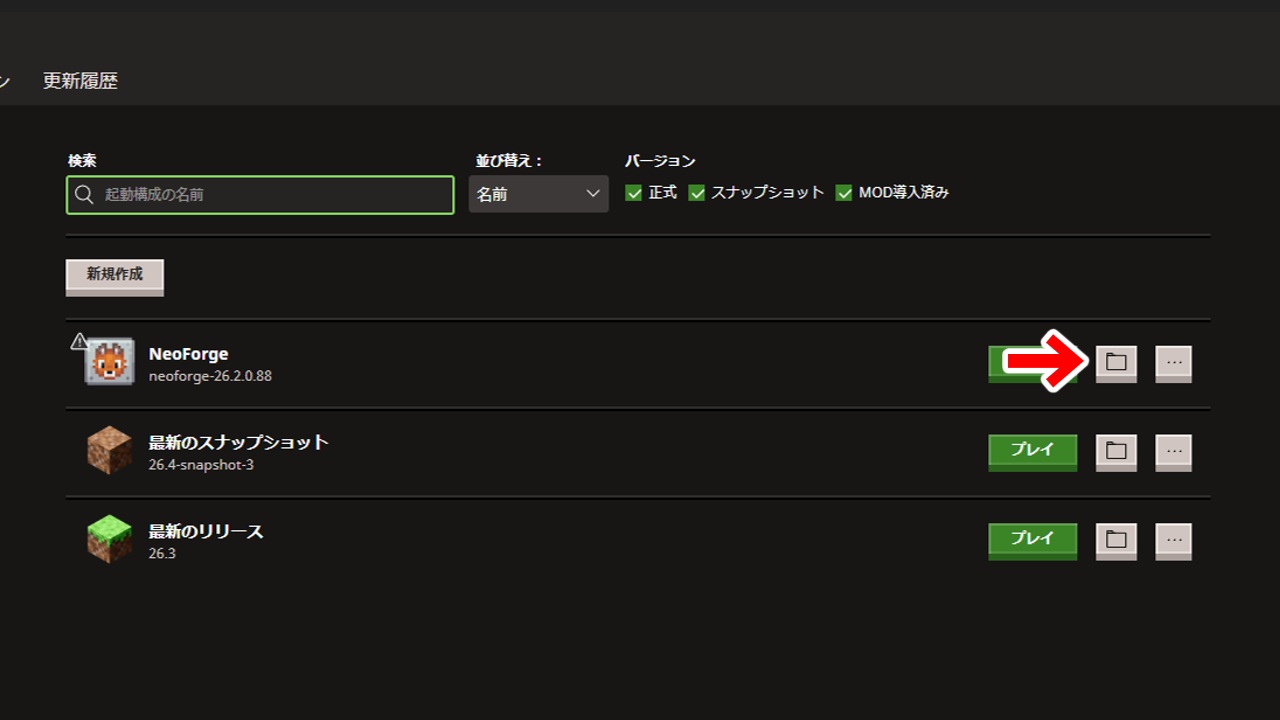Switch to the 更新履歴 tab

click(x=80, y=81)
